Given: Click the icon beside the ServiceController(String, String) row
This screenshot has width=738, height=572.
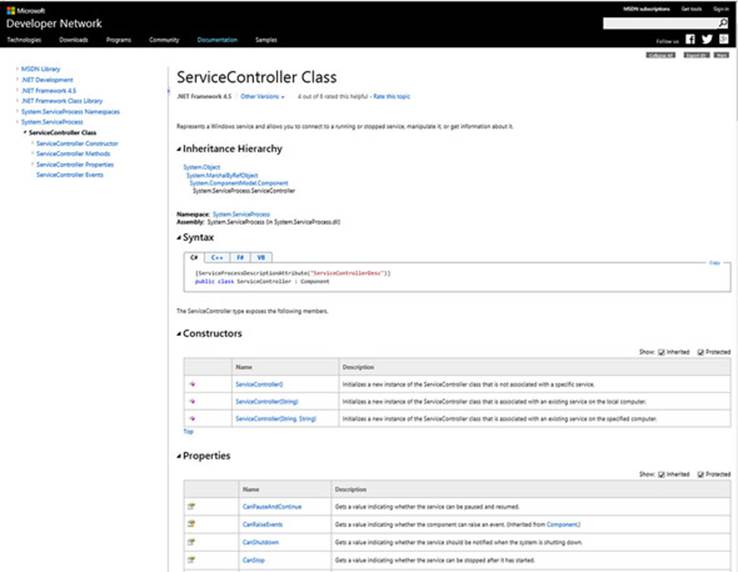Looking at the screenshot, I should click(x=192, y=419).
